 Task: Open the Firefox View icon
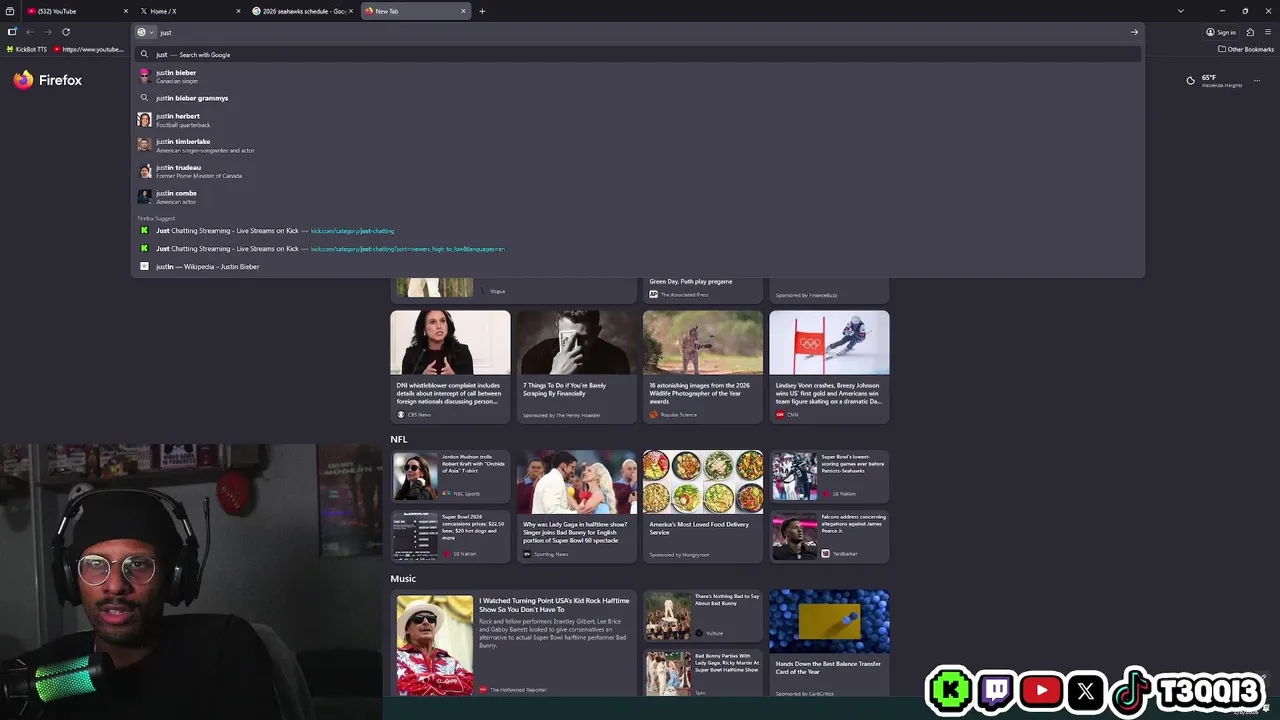9,11
